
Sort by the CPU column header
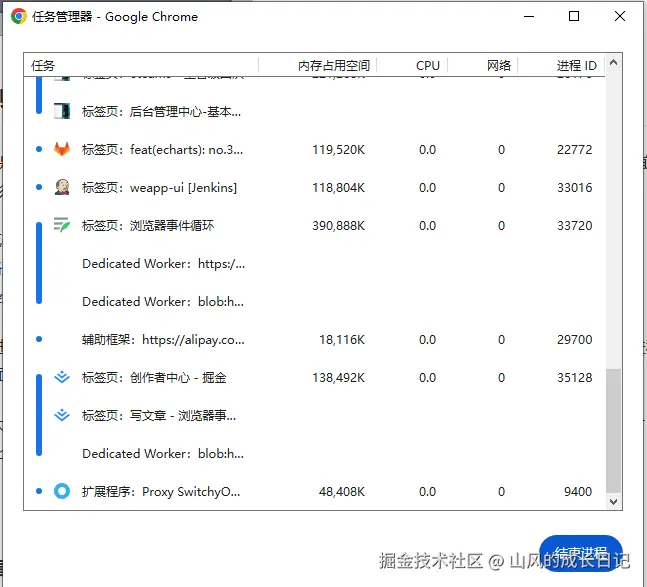tap(412, 65)
